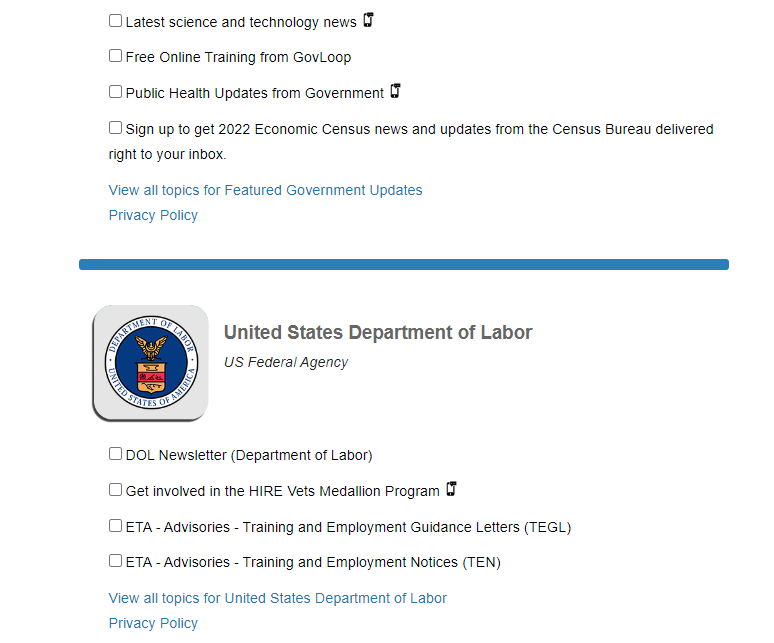The width and height of the screenshot is (774, 643).
Task: Check Latest science and technology news
Action: (x=116, y=21)
